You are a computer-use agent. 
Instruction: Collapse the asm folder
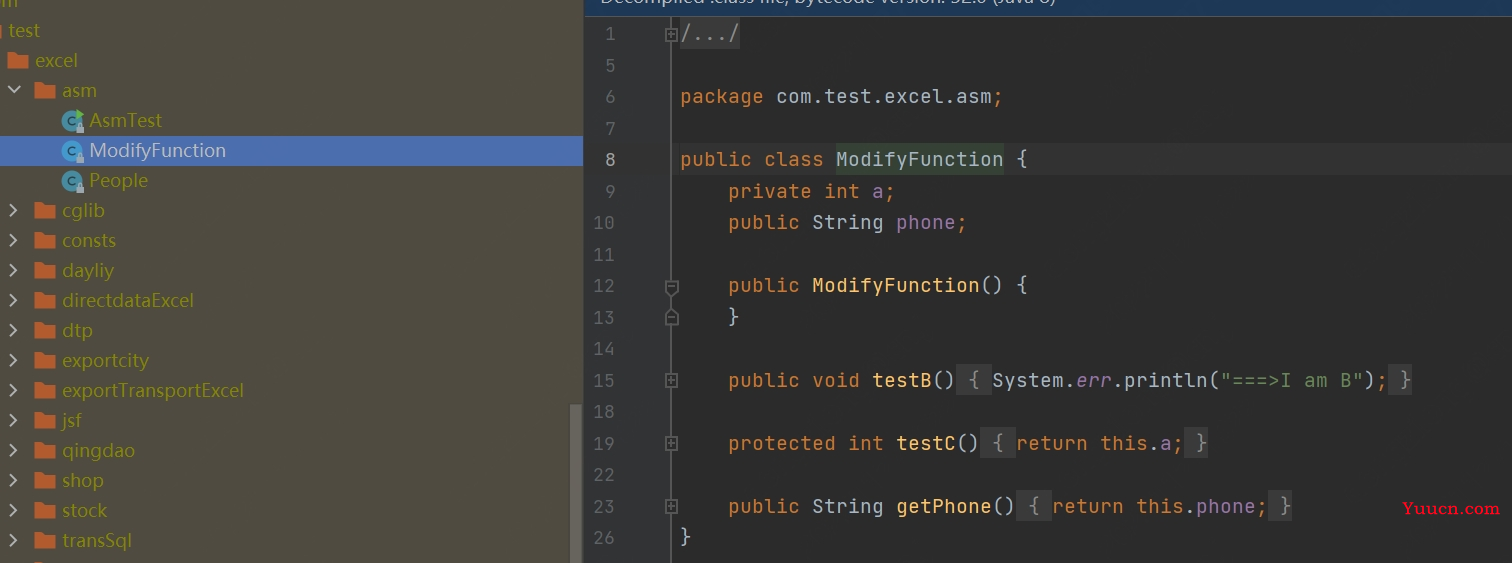[13, 90]
